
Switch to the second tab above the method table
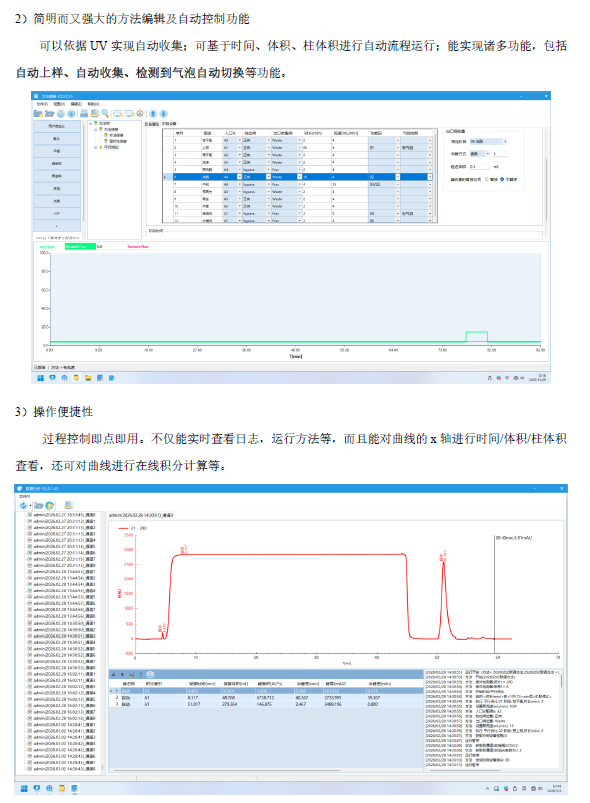[169, 124]
